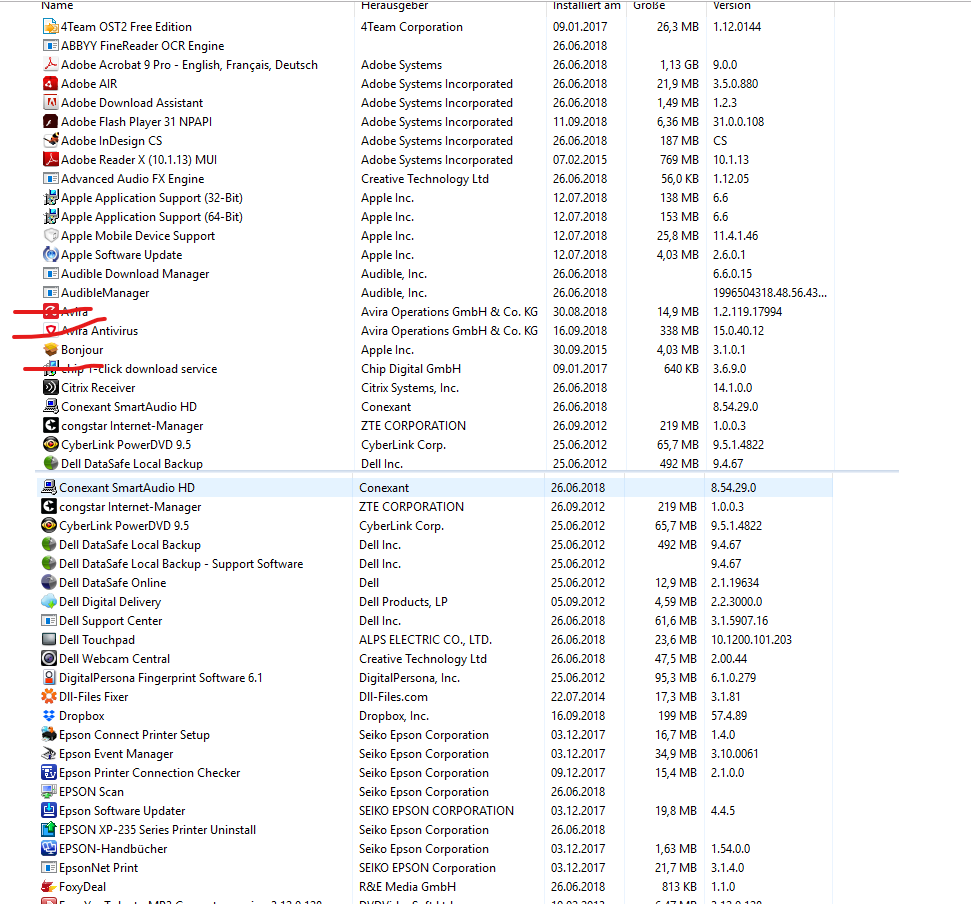
Task: Click the Adobe AIR icon
Action: [x=51, y=84]
